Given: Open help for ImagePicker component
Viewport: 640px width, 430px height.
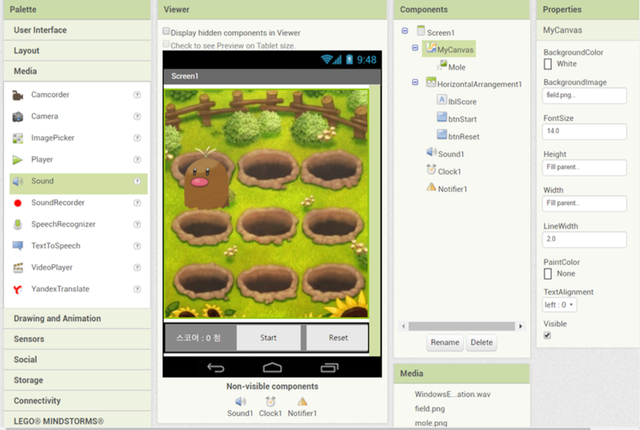Looking at the screenshot, I should [137, 138].
